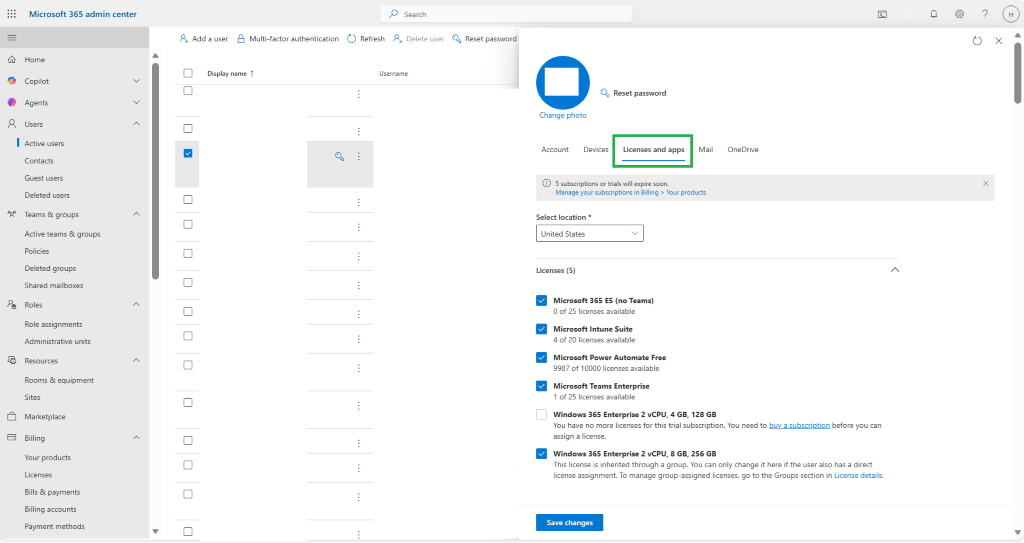Uncheck the selected user row checkbox
Image resolution: width=1024 pixels, height=543 pixels.
tap(188, 153)
